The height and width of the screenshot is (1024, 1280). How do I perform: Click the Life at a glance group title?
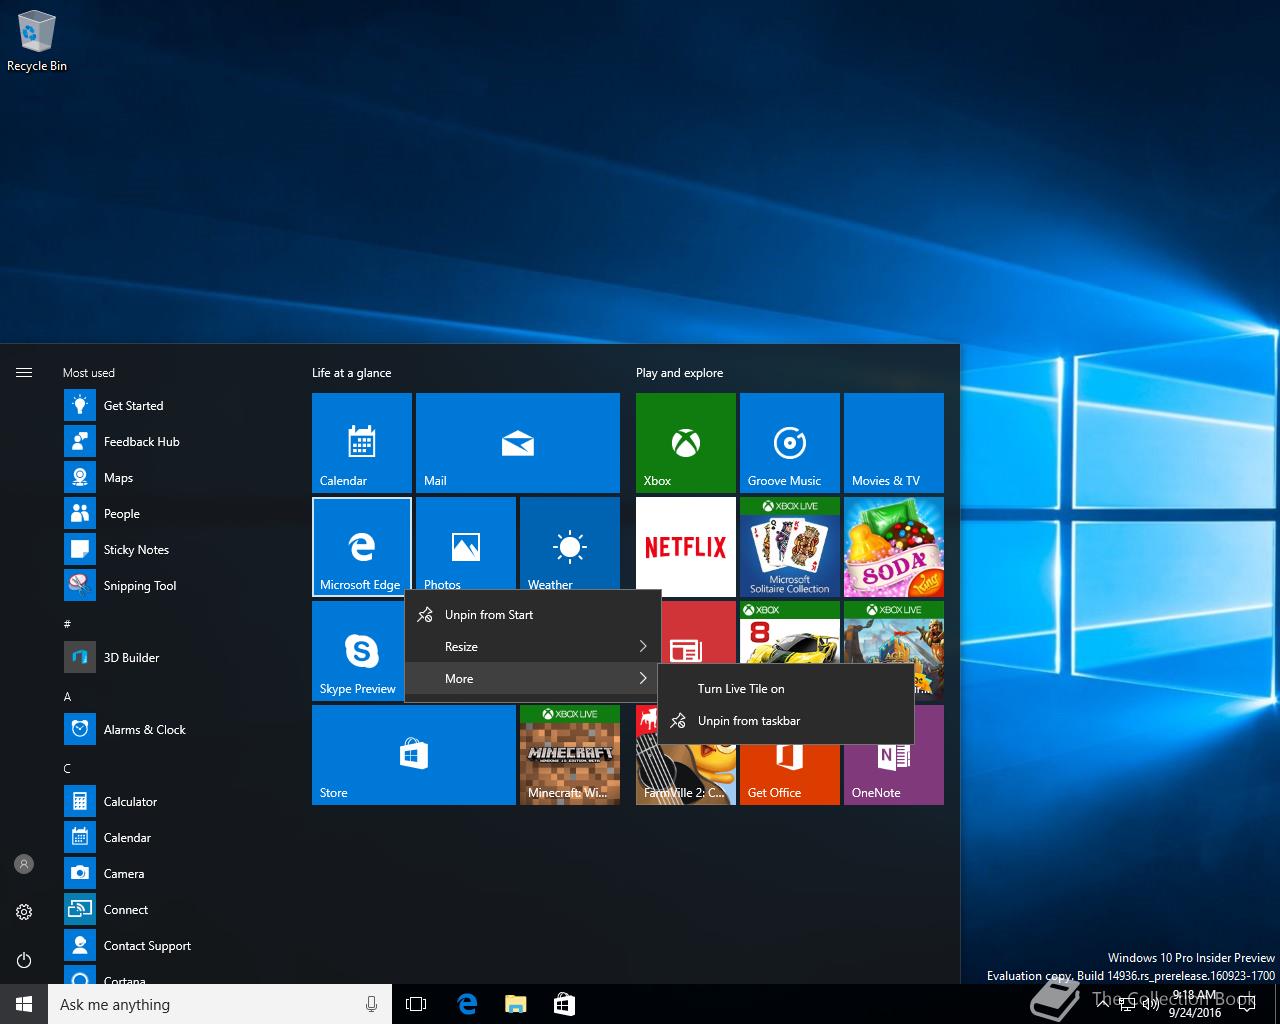click(x=352, y=373)
